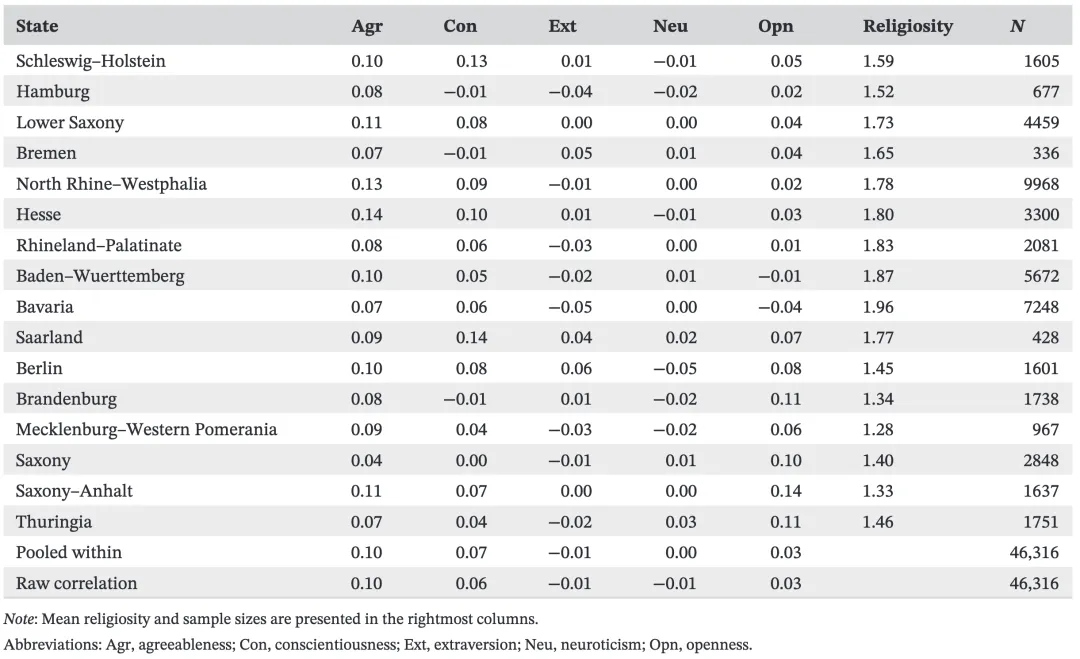Select the sample size 9968 cell
This screenshot has height=659, width=1080.
click(1041, 184)
